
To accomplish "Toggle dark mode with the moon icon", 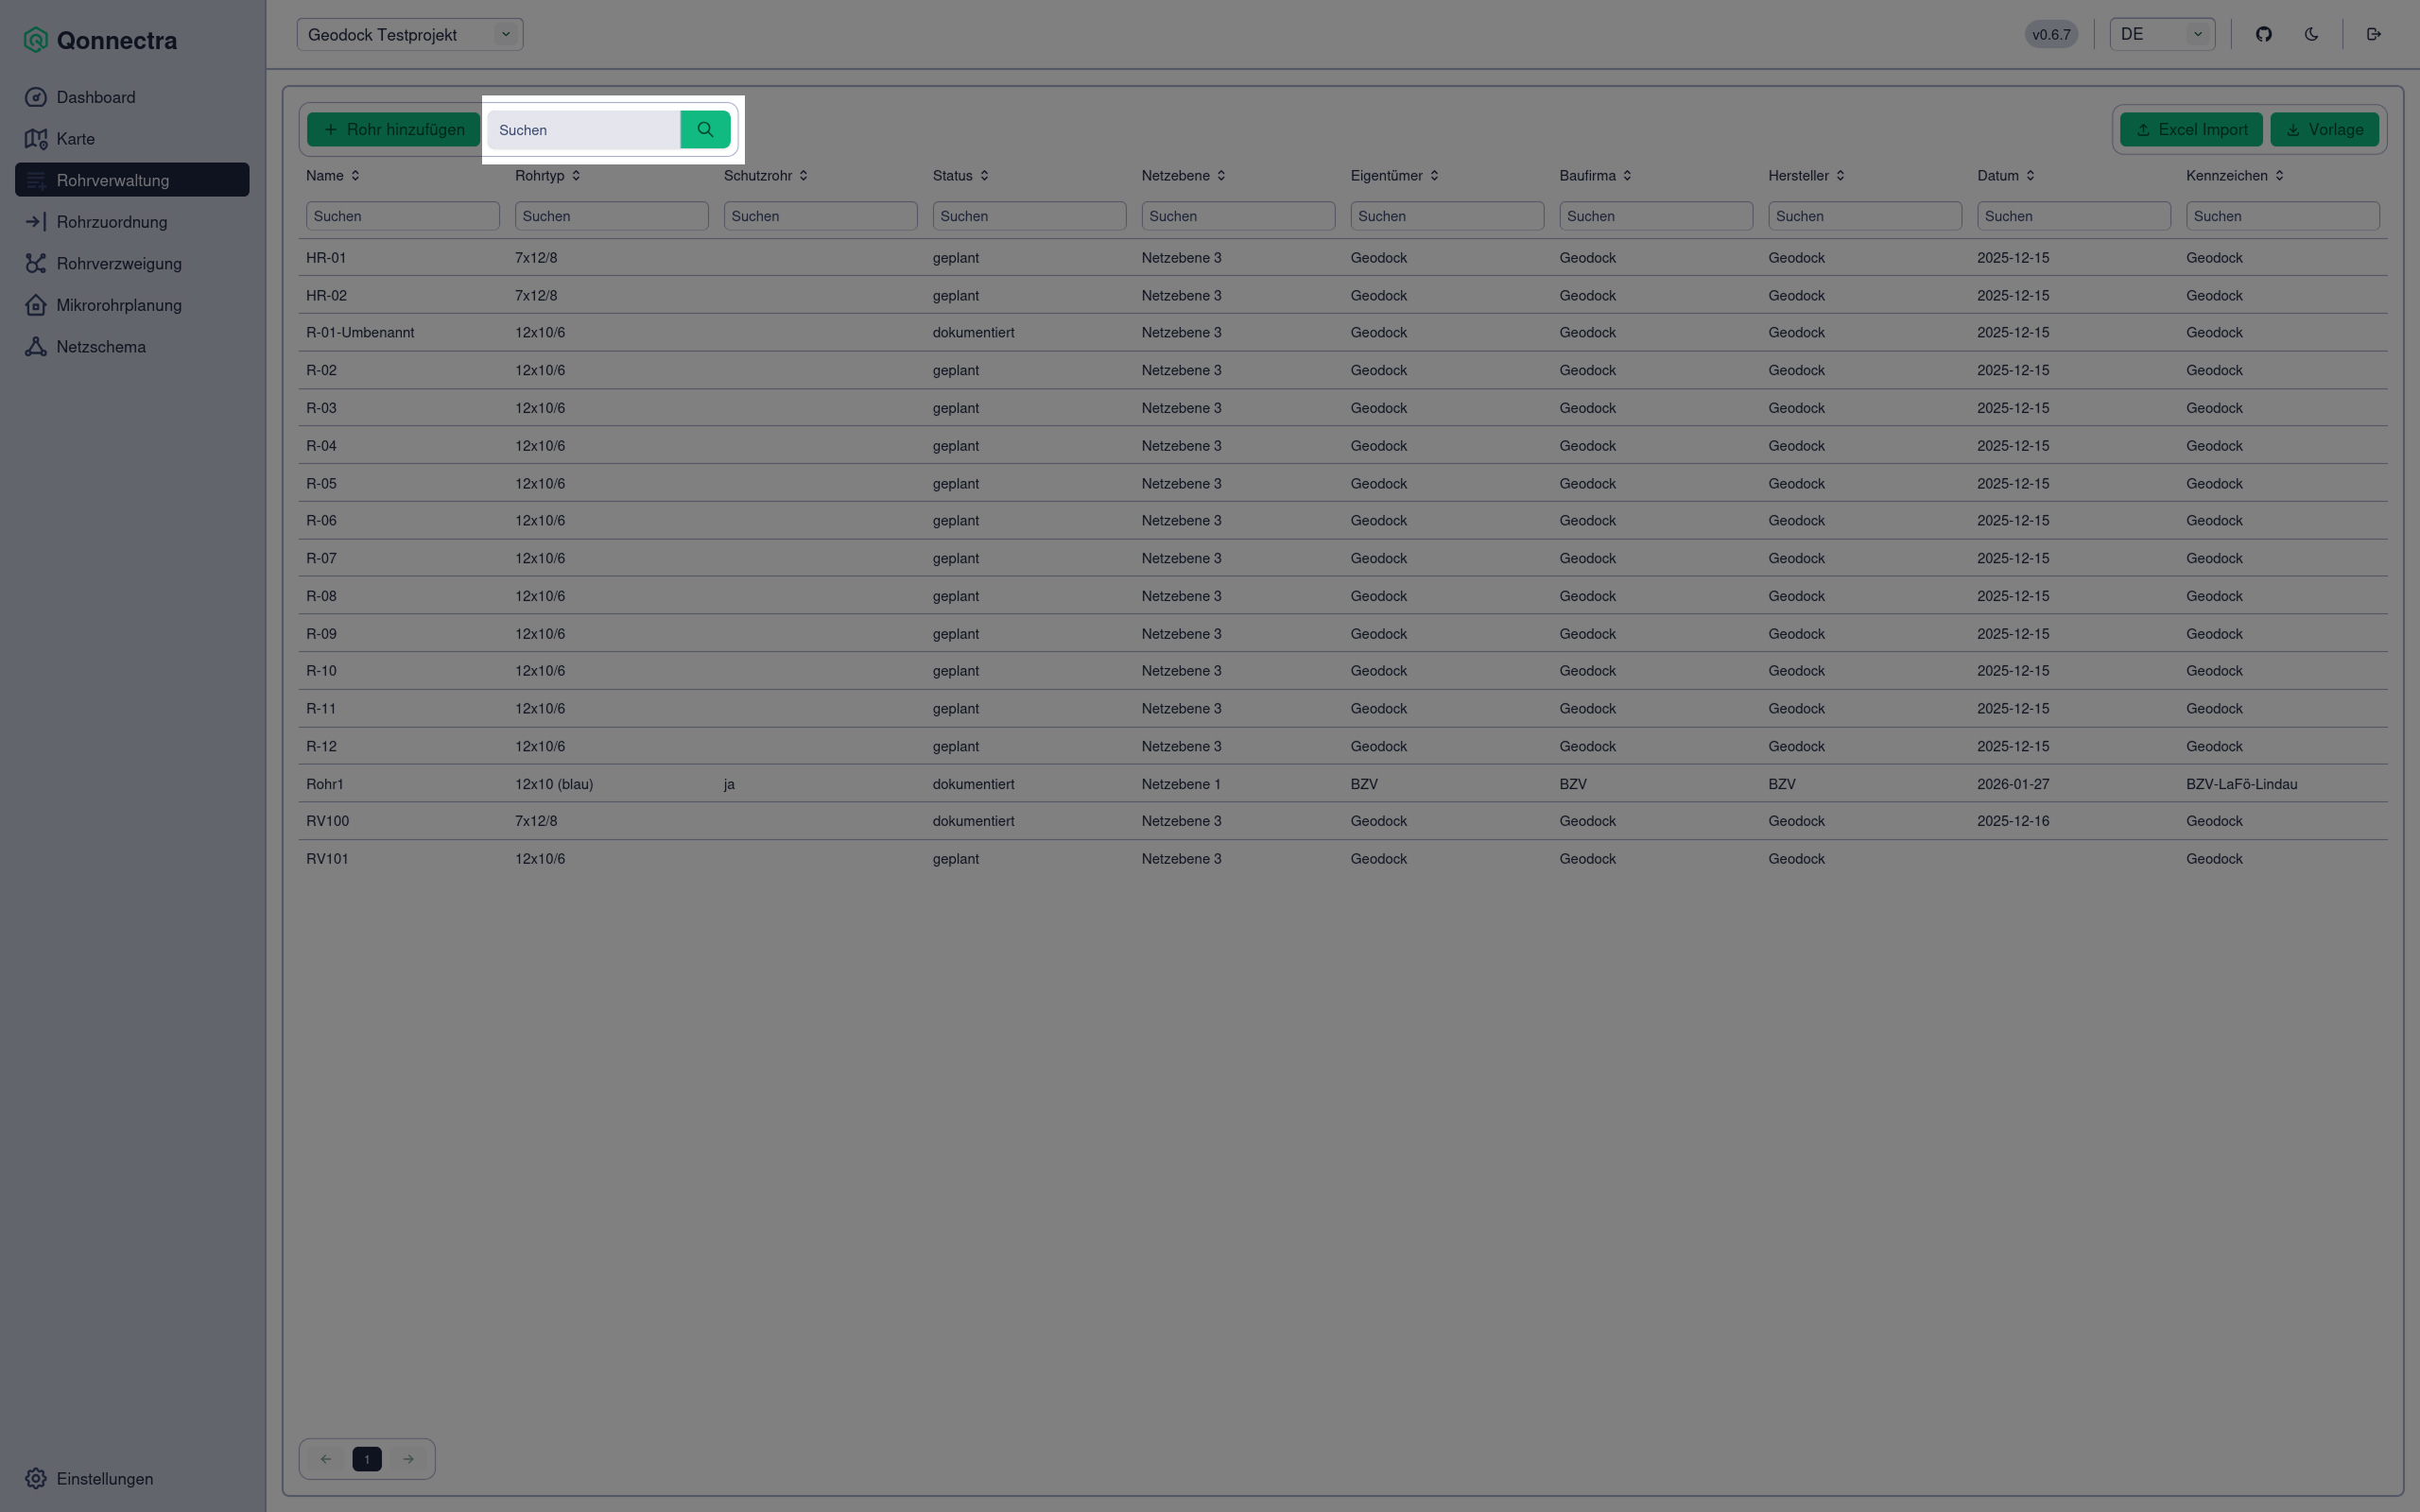I will [2311, 34].
